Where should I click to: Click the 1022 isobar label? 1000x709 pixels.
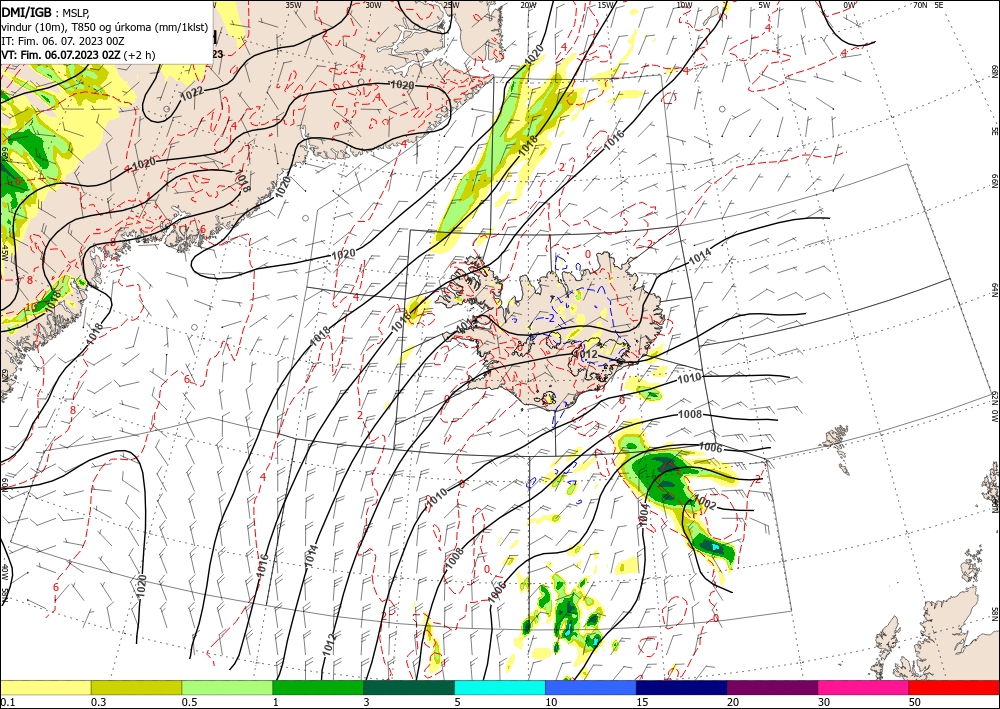(192, 93)
